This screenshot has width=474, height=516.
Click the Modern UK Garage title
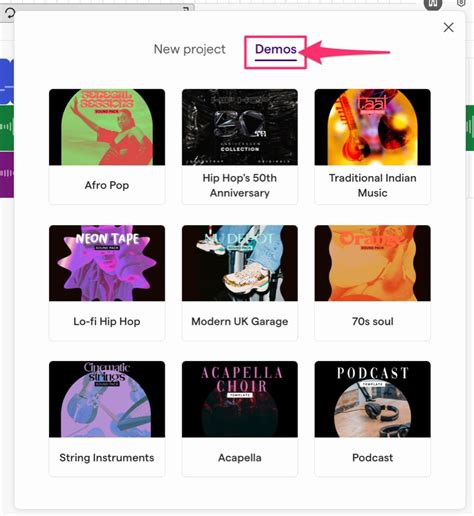point(240,321)
